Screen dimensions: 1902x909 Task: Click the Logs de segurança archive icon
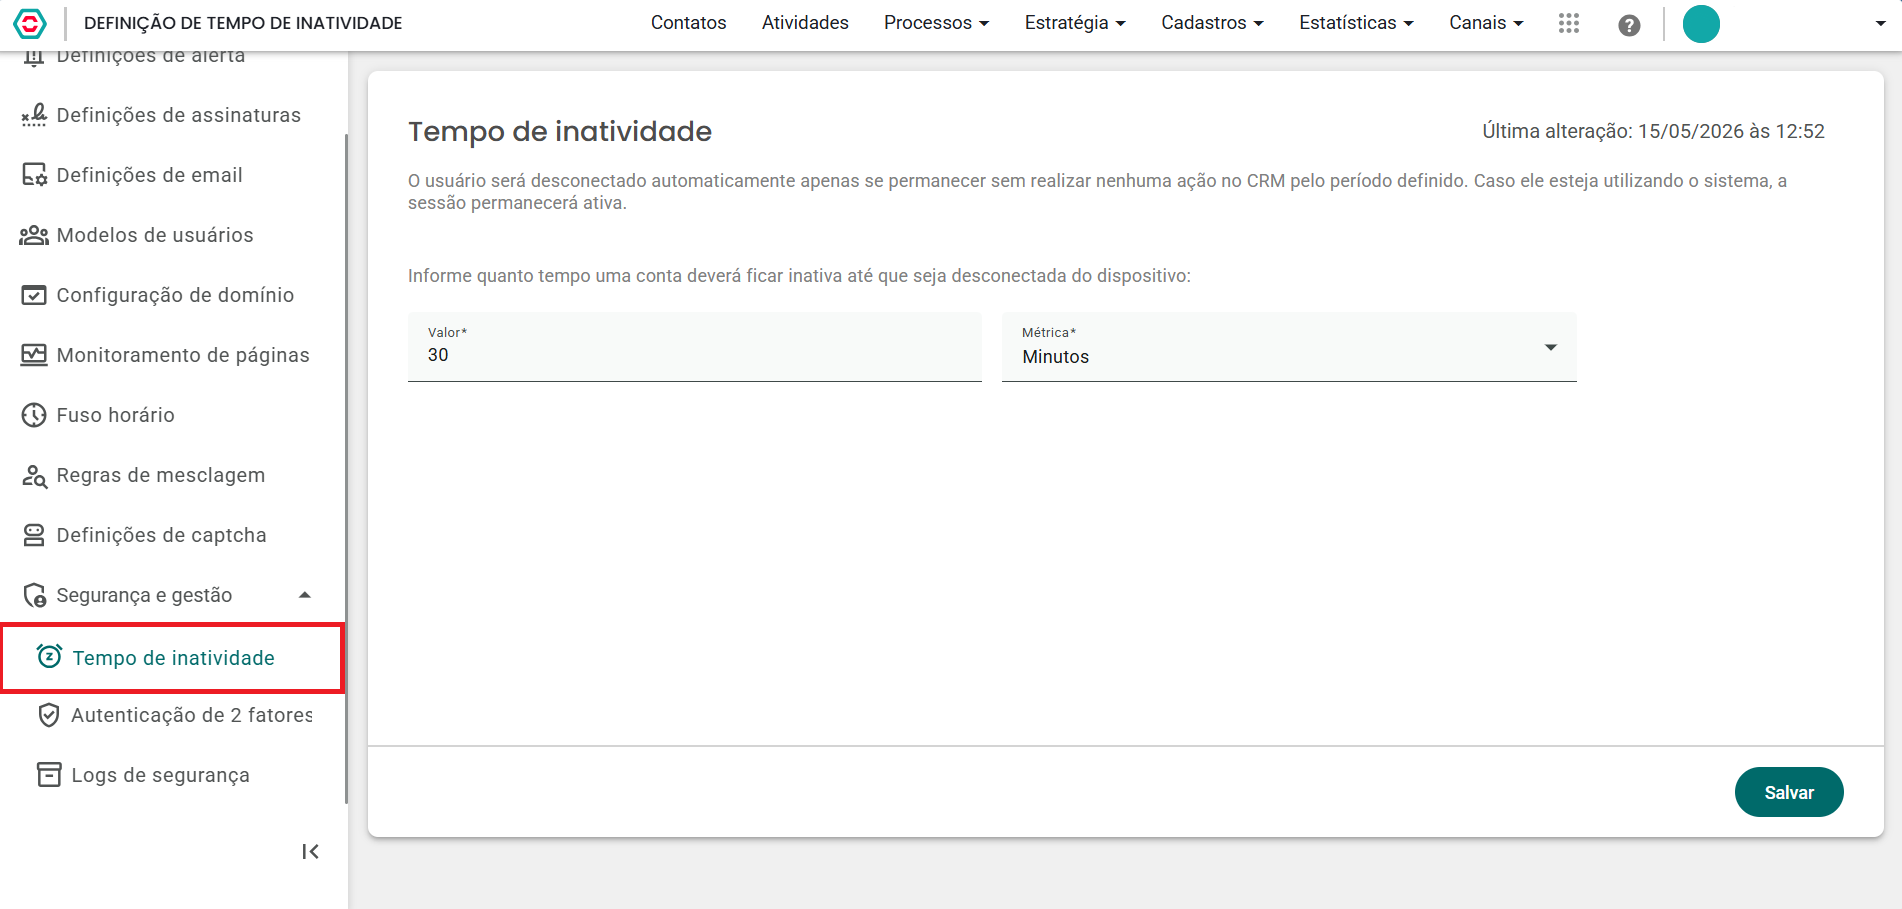coord(49,775)
